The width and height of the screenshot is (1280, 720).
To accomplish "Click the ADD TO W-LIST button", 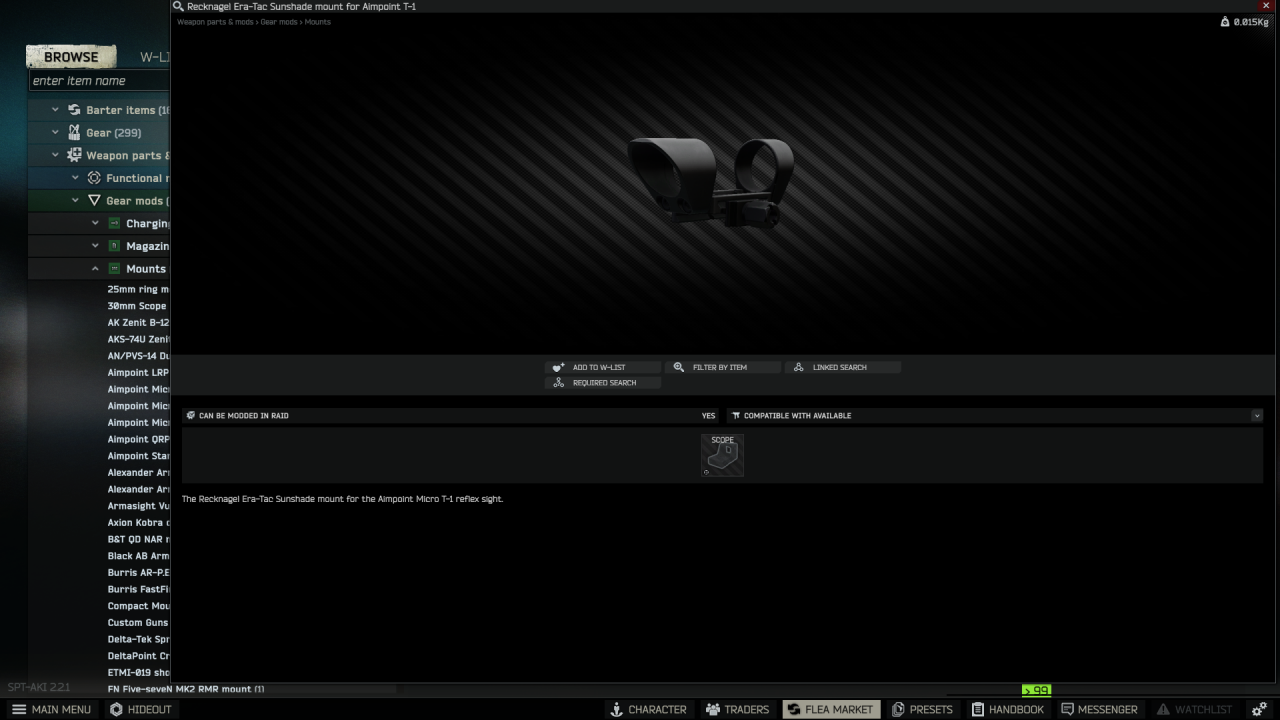I will point(603,367).
